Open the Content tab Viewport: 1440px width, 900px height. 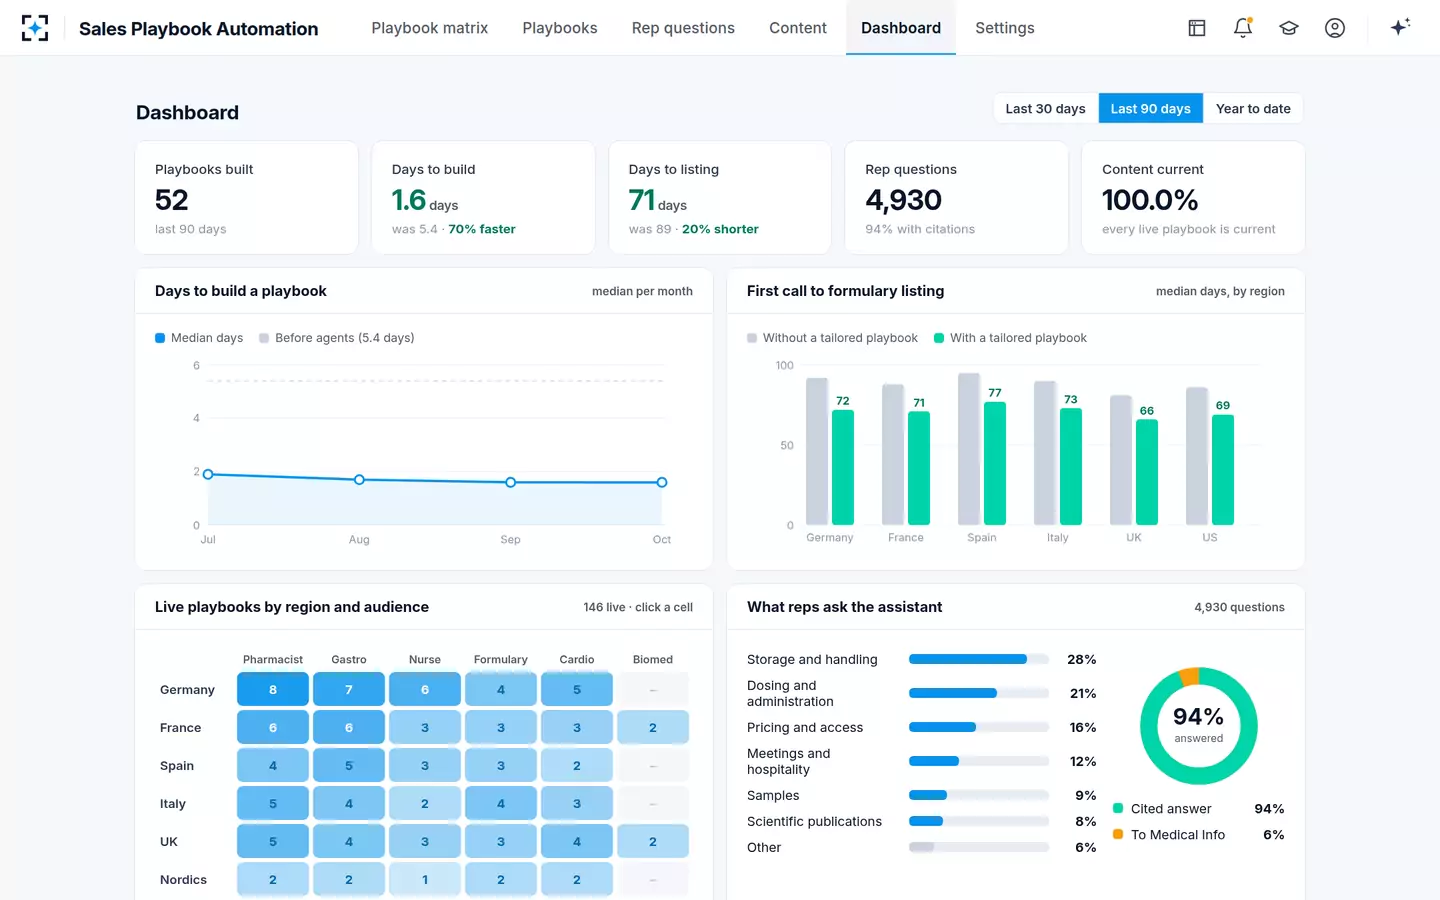point(798,28)
